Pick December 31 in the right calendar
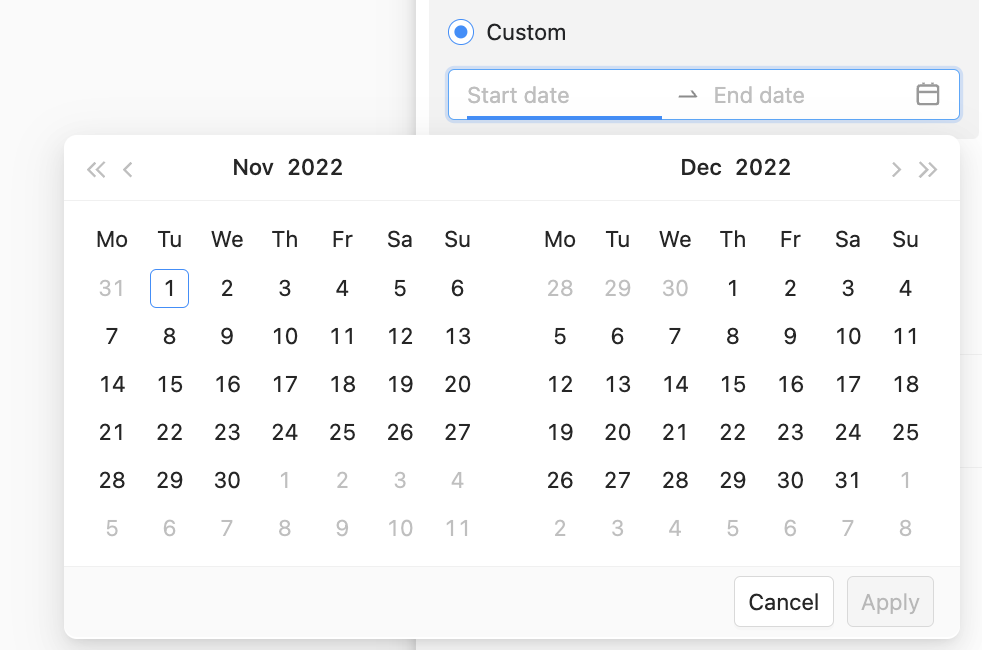Screen dimensions: 982x650 pyautogui.click(x=848, y=481)
